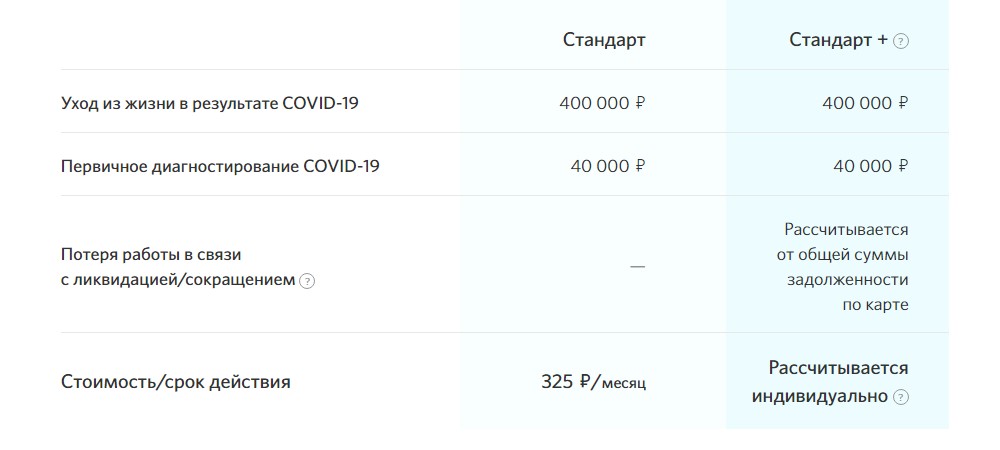Select 40 000 ₽ in the Стандарт column
Screen dimensions: 1000x450
[608, 166]
